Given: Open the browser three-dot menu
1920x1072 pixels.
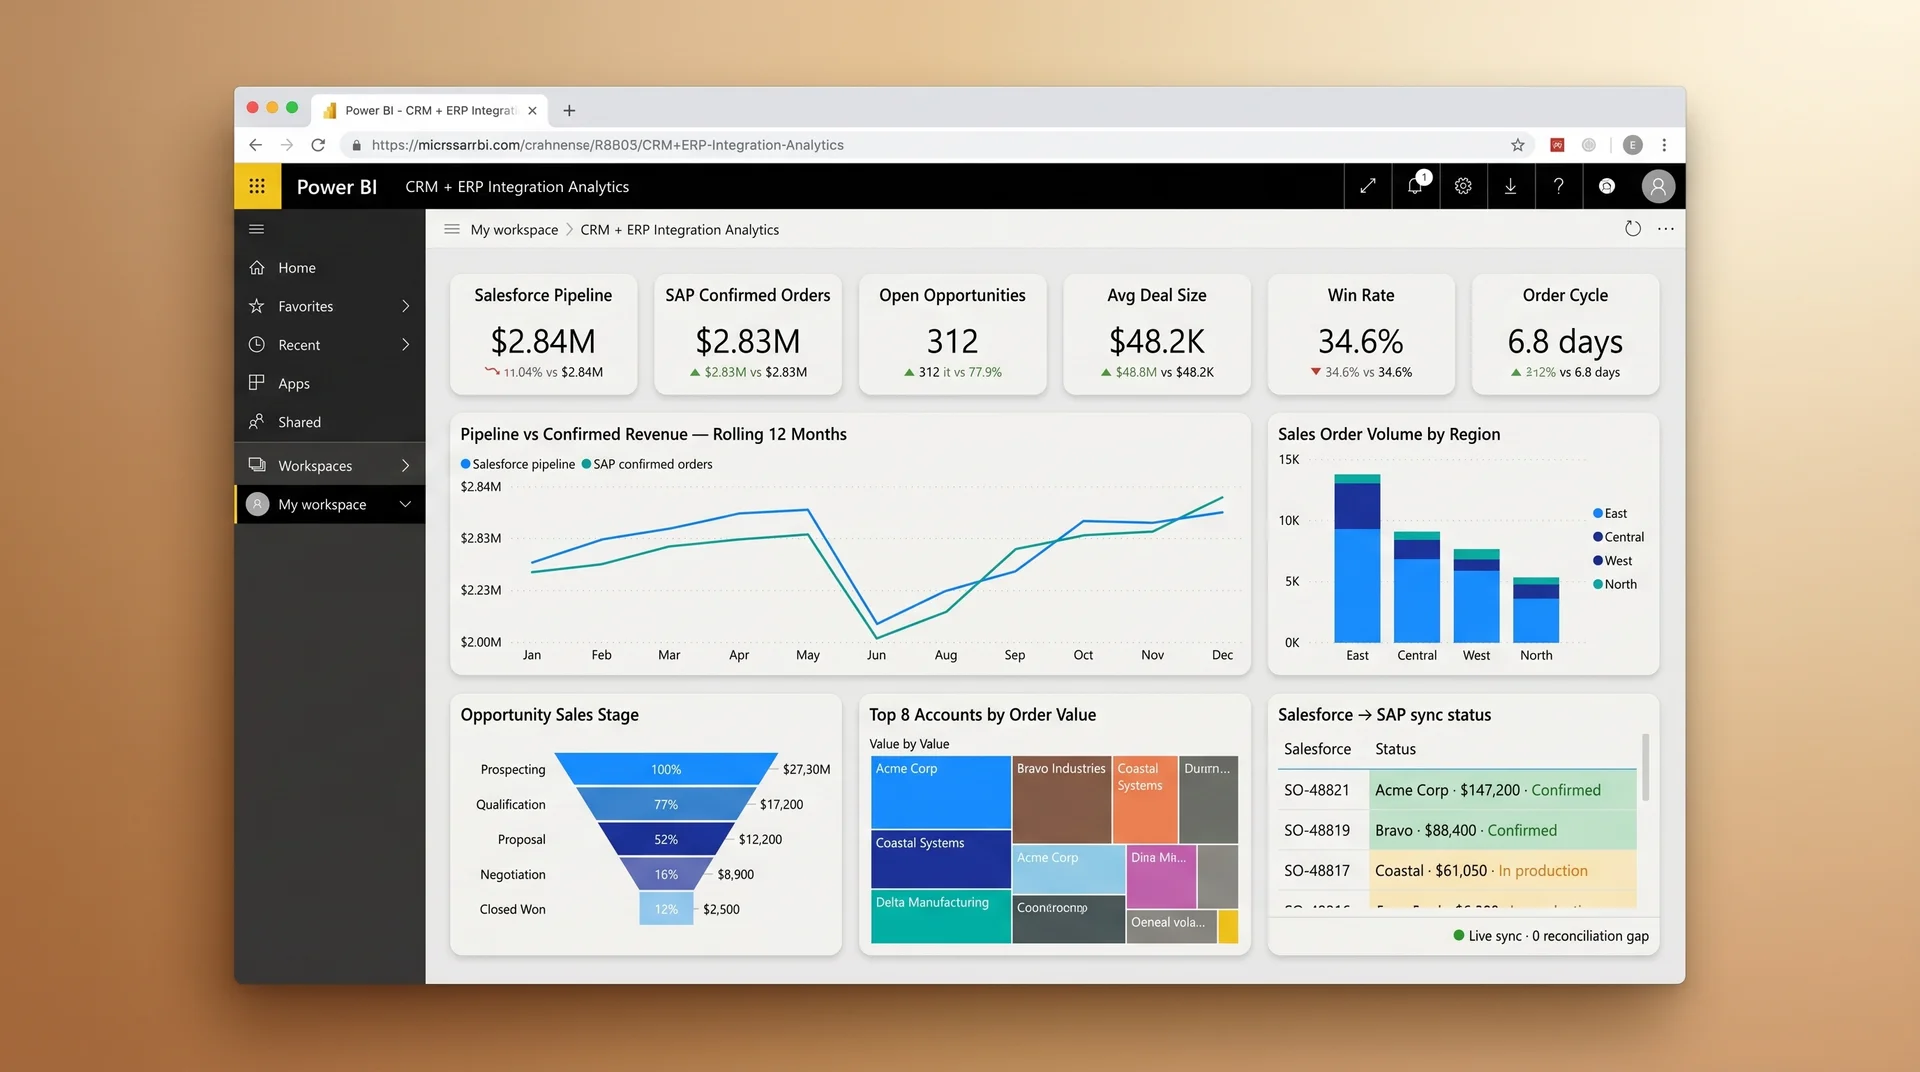Looking at the screenshot, I should click(x=1665, y=145).
